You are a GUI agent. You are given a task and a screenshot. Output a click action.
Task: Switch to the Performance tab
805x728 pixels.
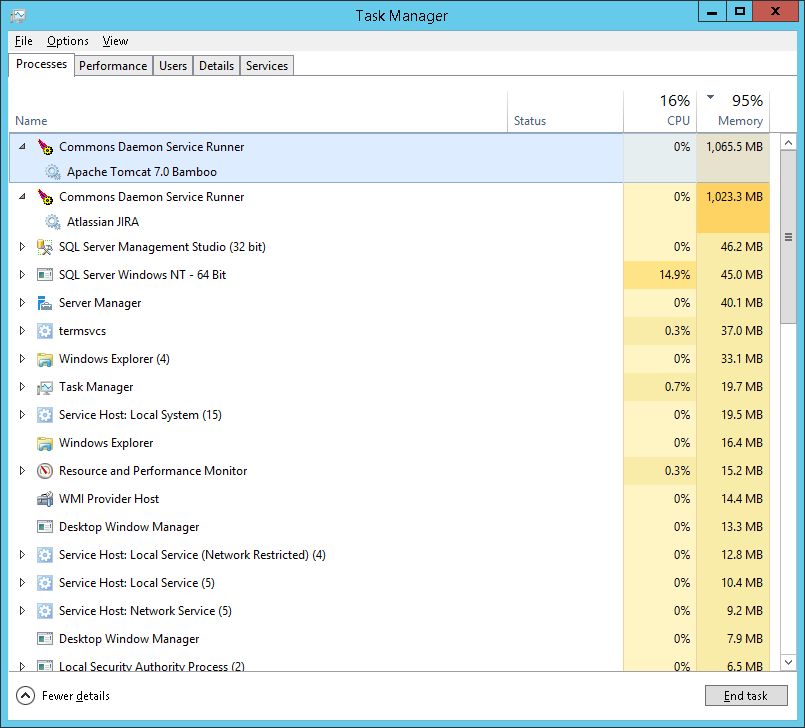pyautogui.click(x=113, y=65)
